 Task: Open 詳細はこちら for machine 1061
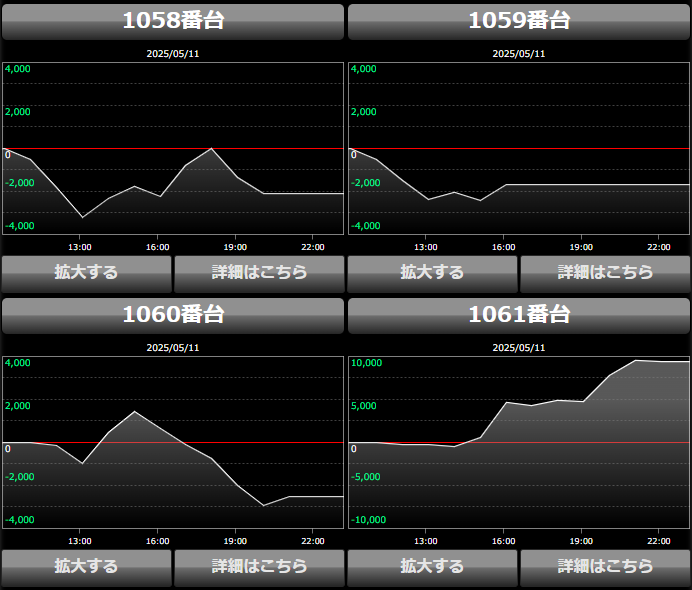(x=606, y=568)
